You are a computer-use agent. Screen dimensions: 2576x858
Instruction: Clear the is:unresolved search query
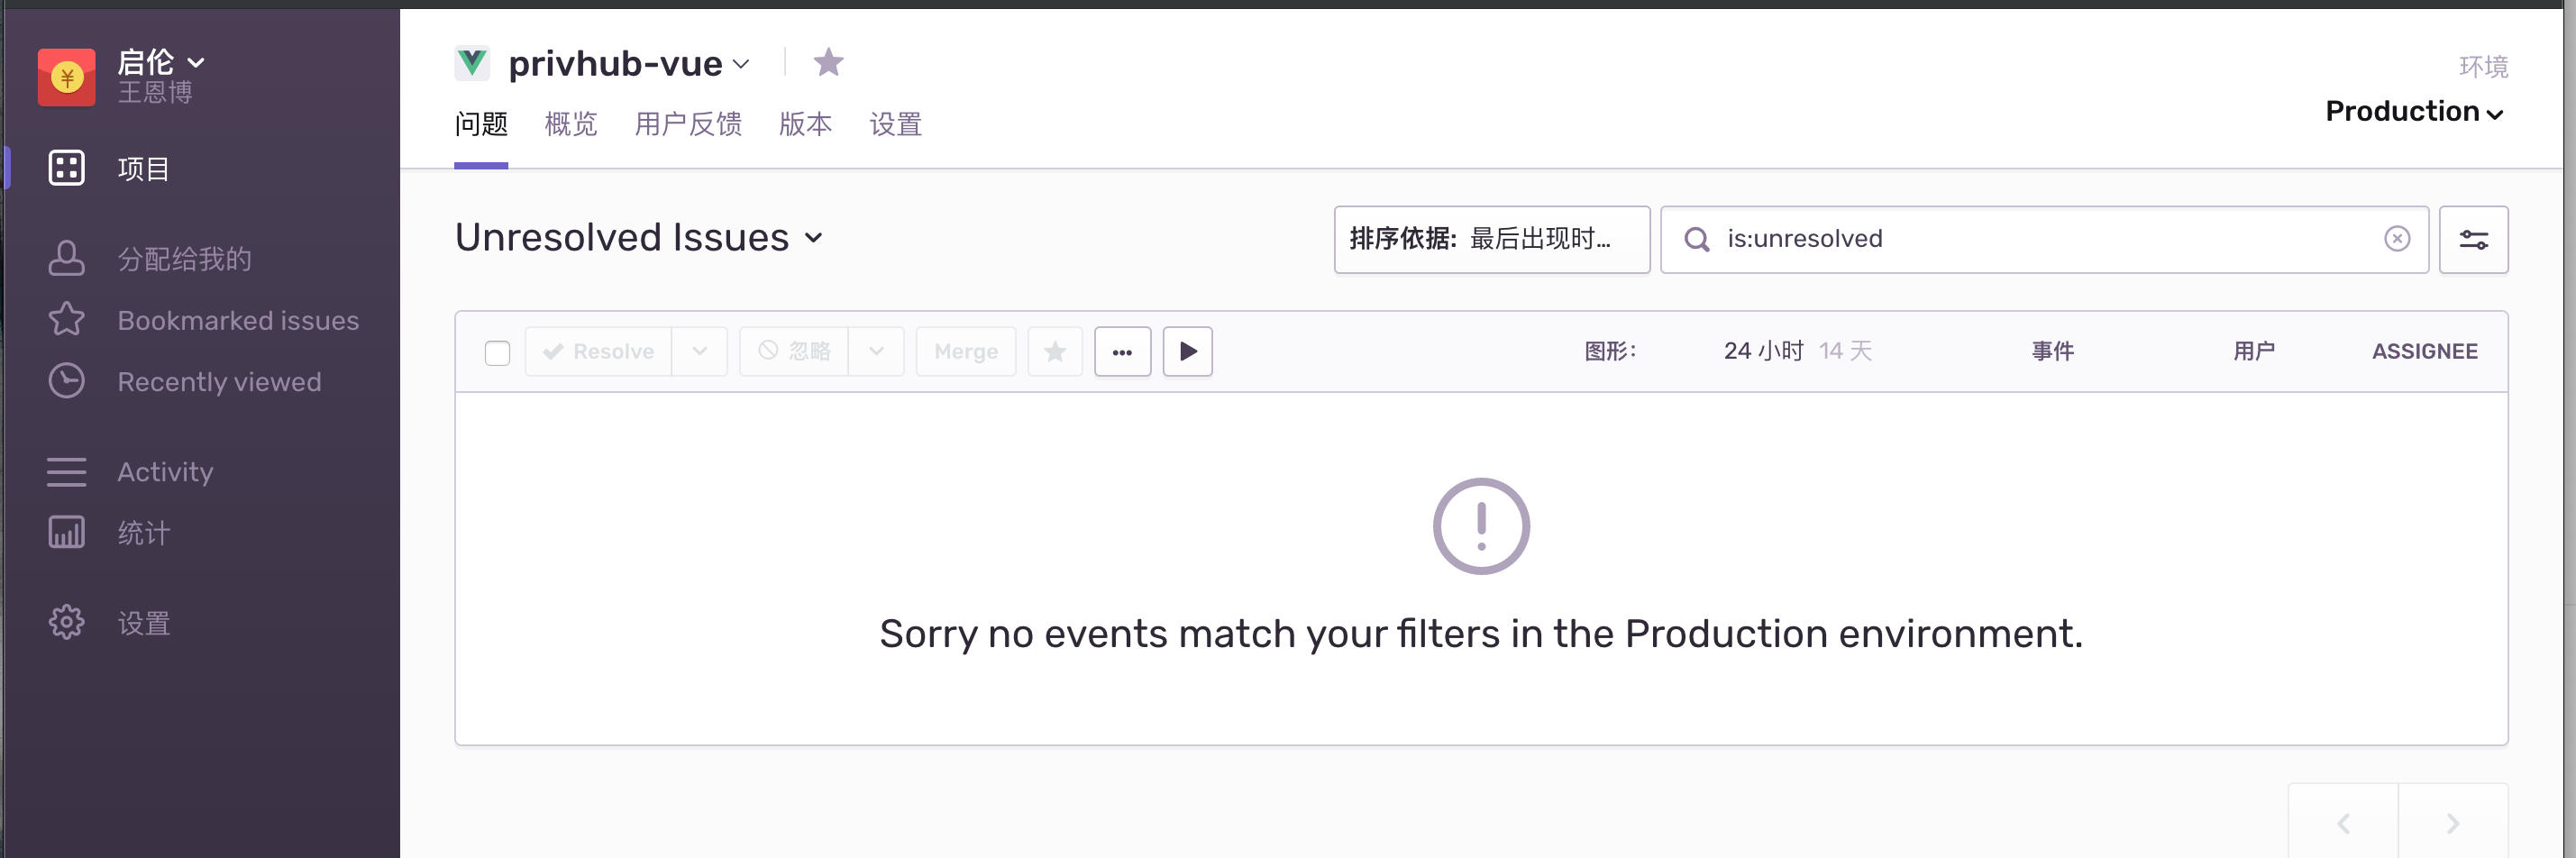click(2396, 239)
